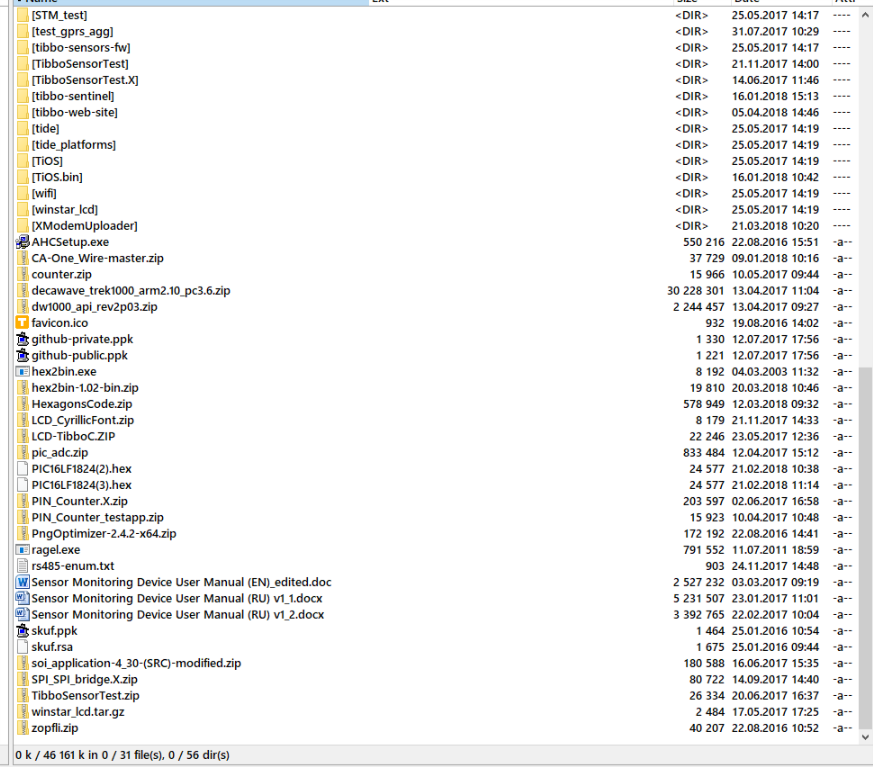Click docx icon of User Manual (RU) v1_2.docx

click(x=22, y=614)
